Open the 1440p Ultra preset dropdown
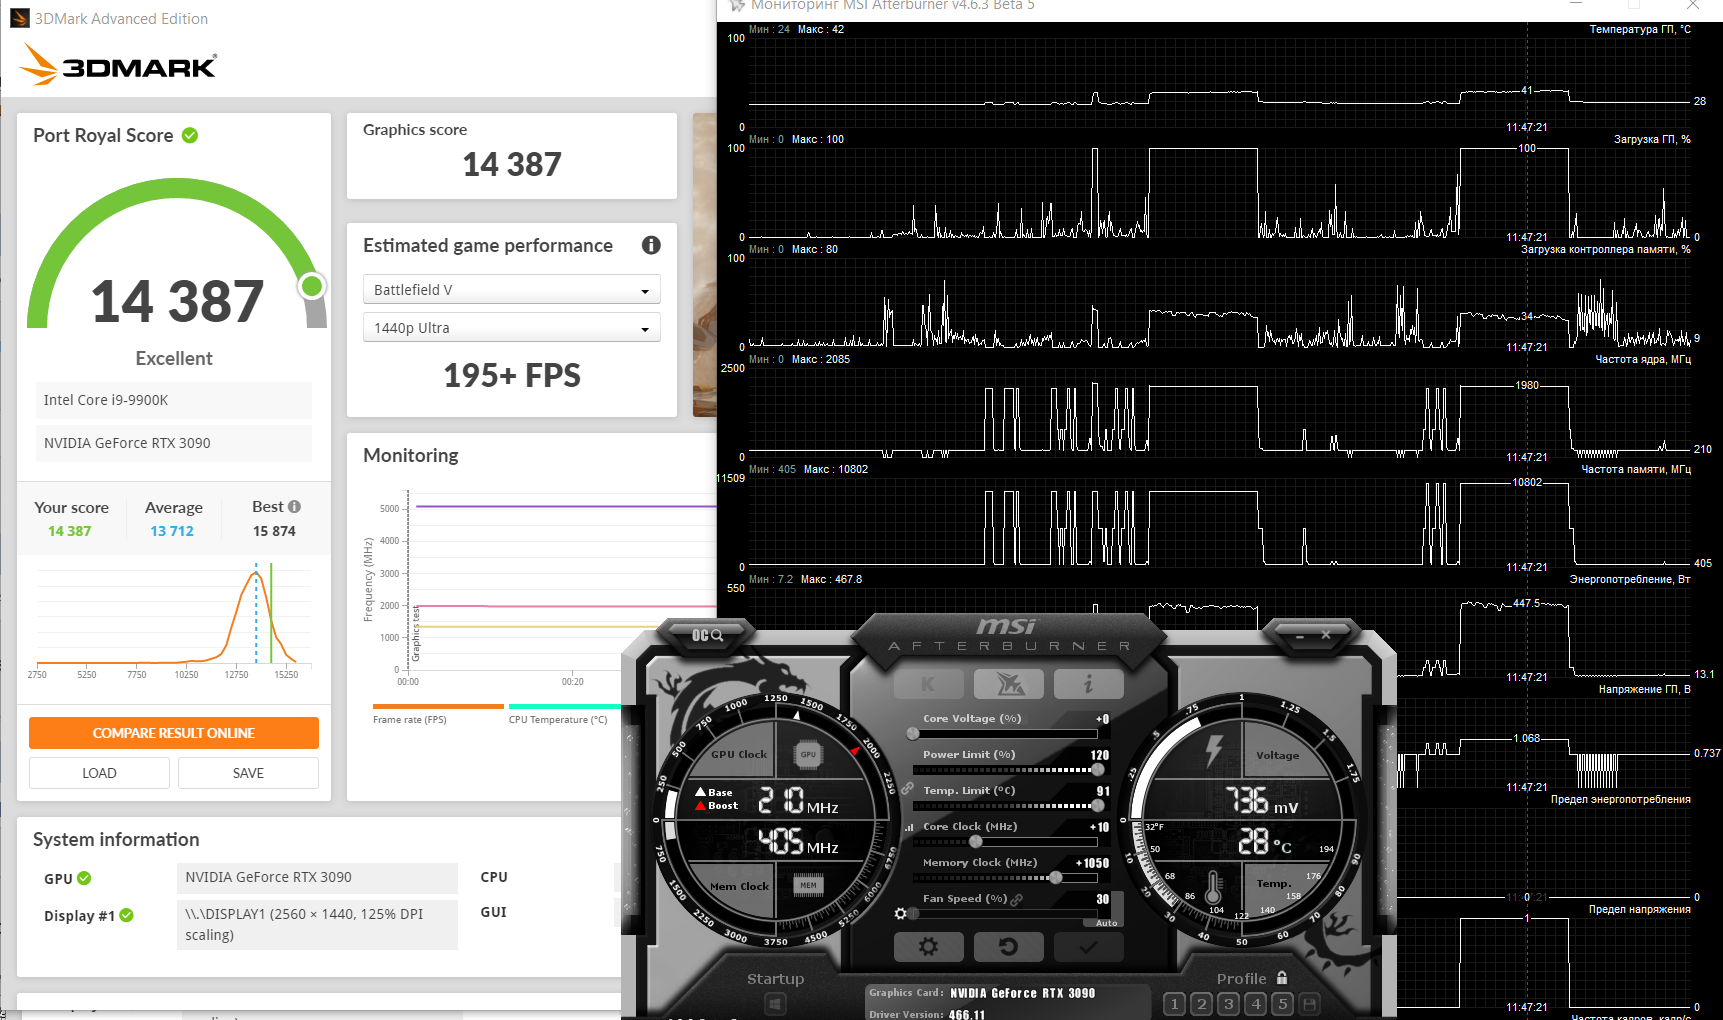Screen dimensions: 1723x1020 [x=512, y=328]
